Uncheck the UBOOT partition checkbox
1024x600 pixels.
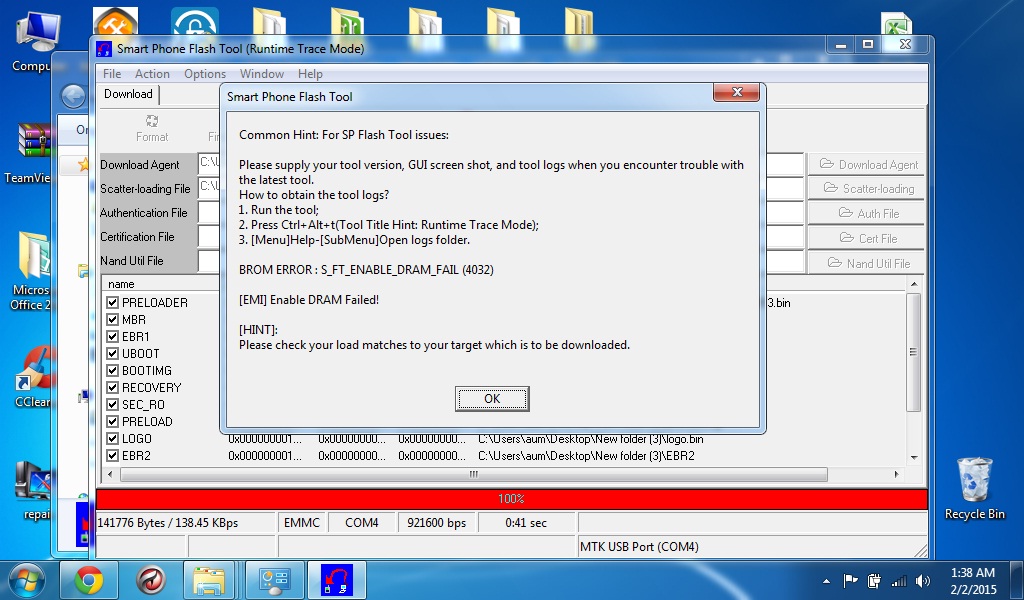click(112, 353)
